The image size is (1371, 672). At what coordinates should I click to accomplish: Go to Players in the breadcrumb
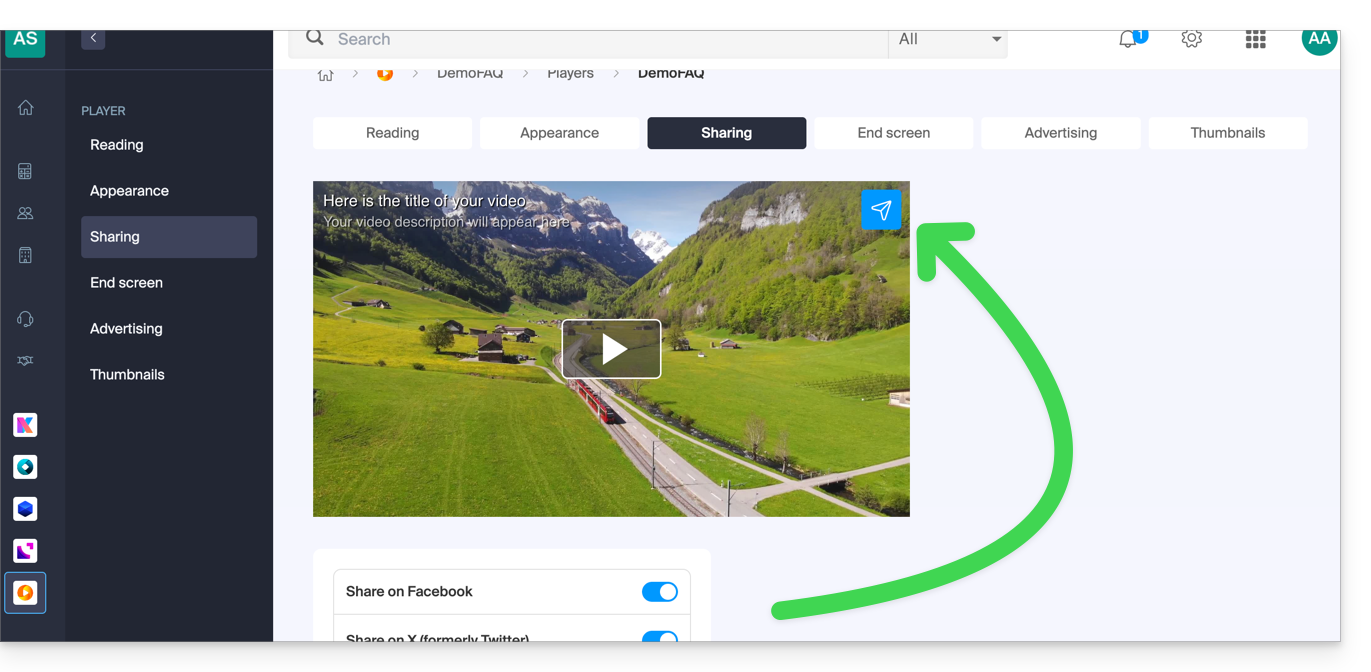point(570,74)
